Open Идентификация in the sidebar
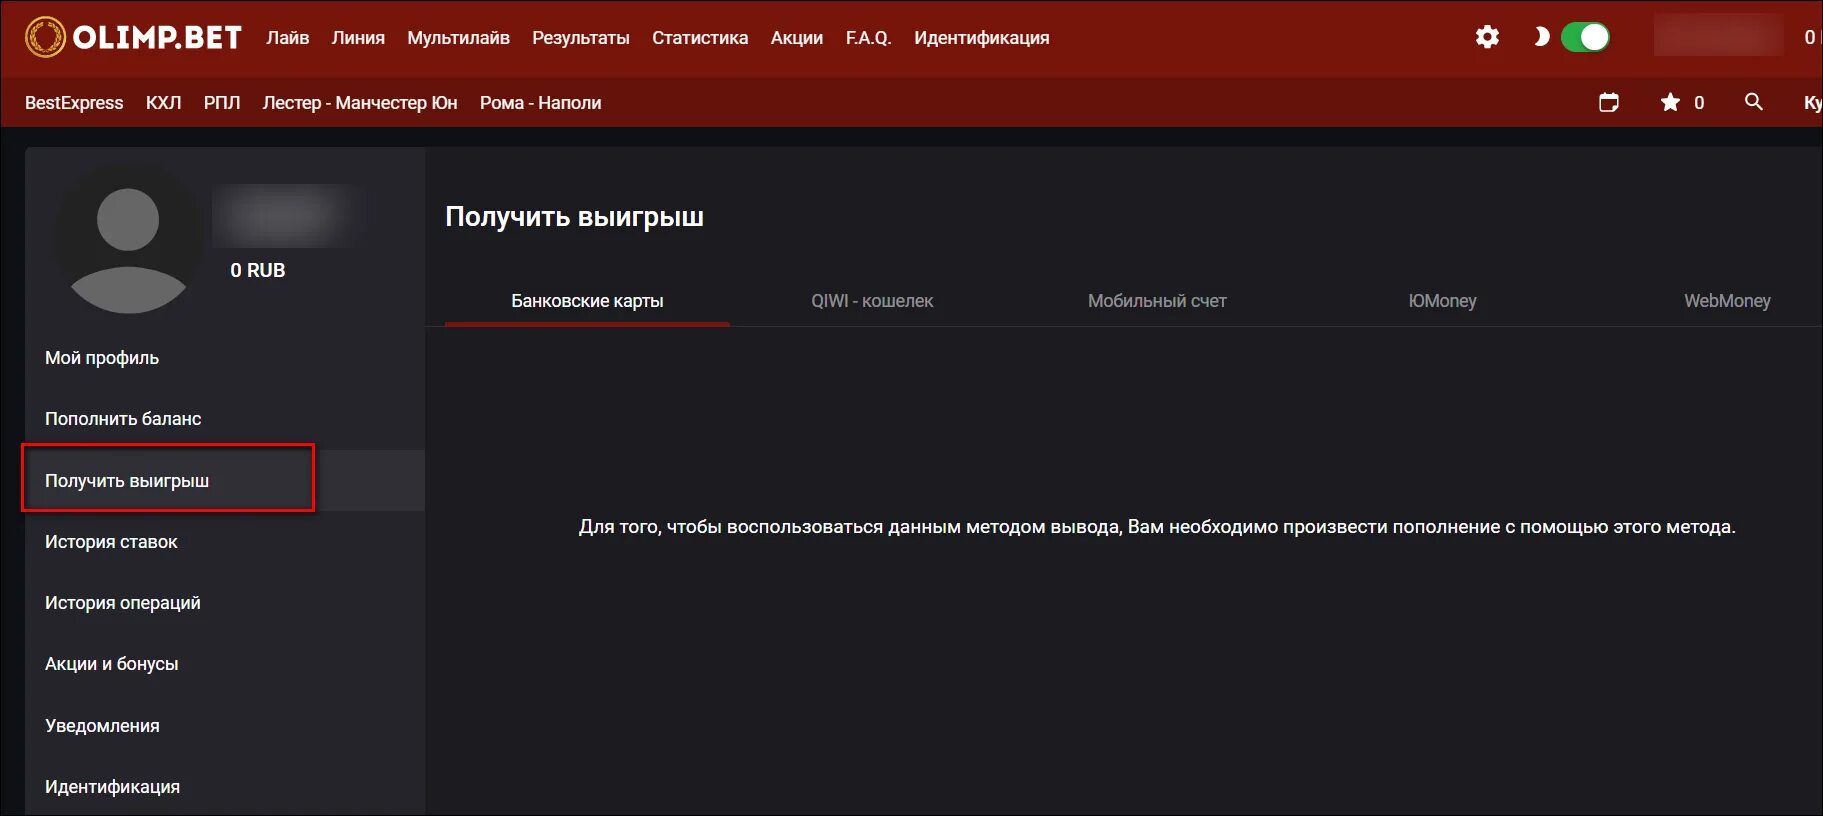Screen dimensions: 1823x816 225,787
